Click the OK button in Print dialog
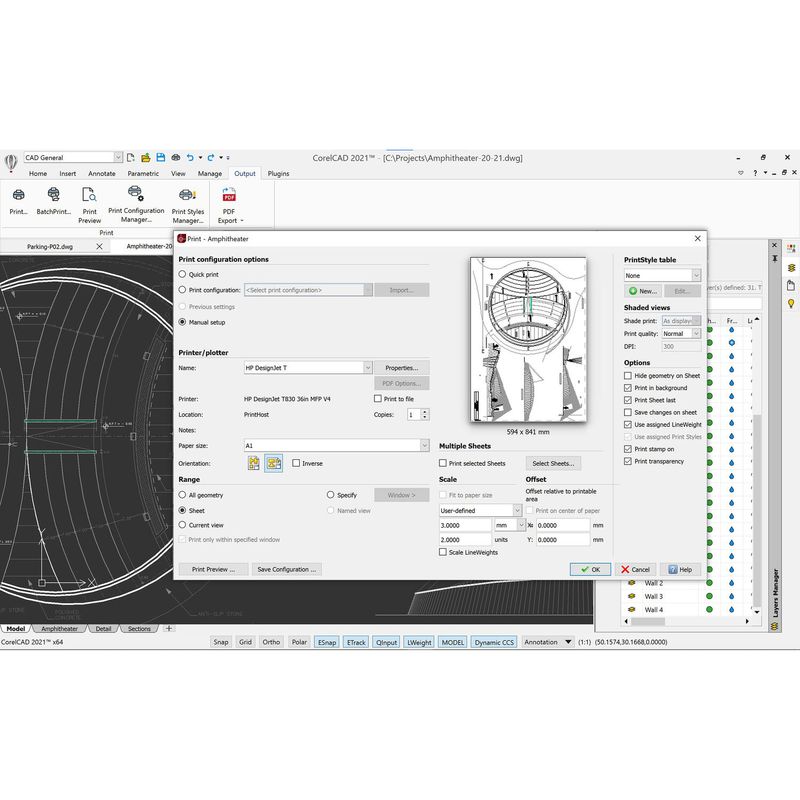800x800 pixels. (590, 569)
